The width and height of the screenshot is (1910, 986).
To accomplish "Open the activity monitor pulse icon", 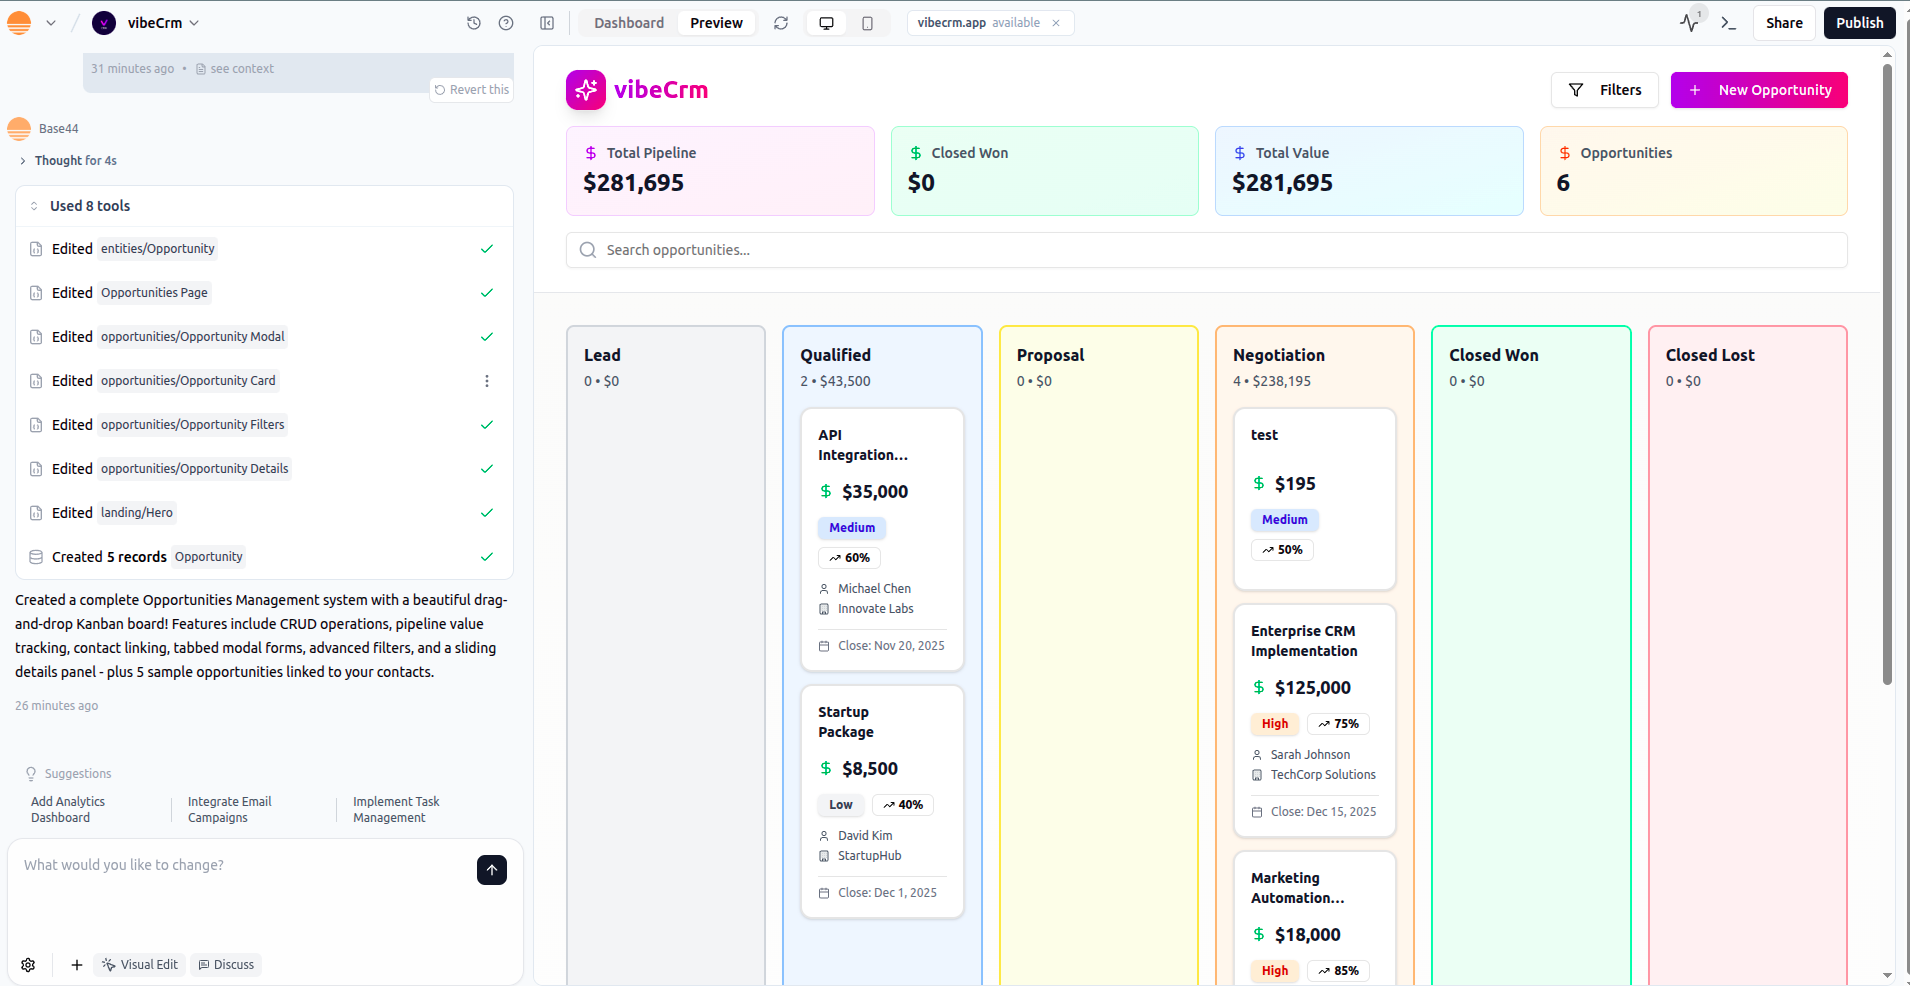I will [1689, 23].
